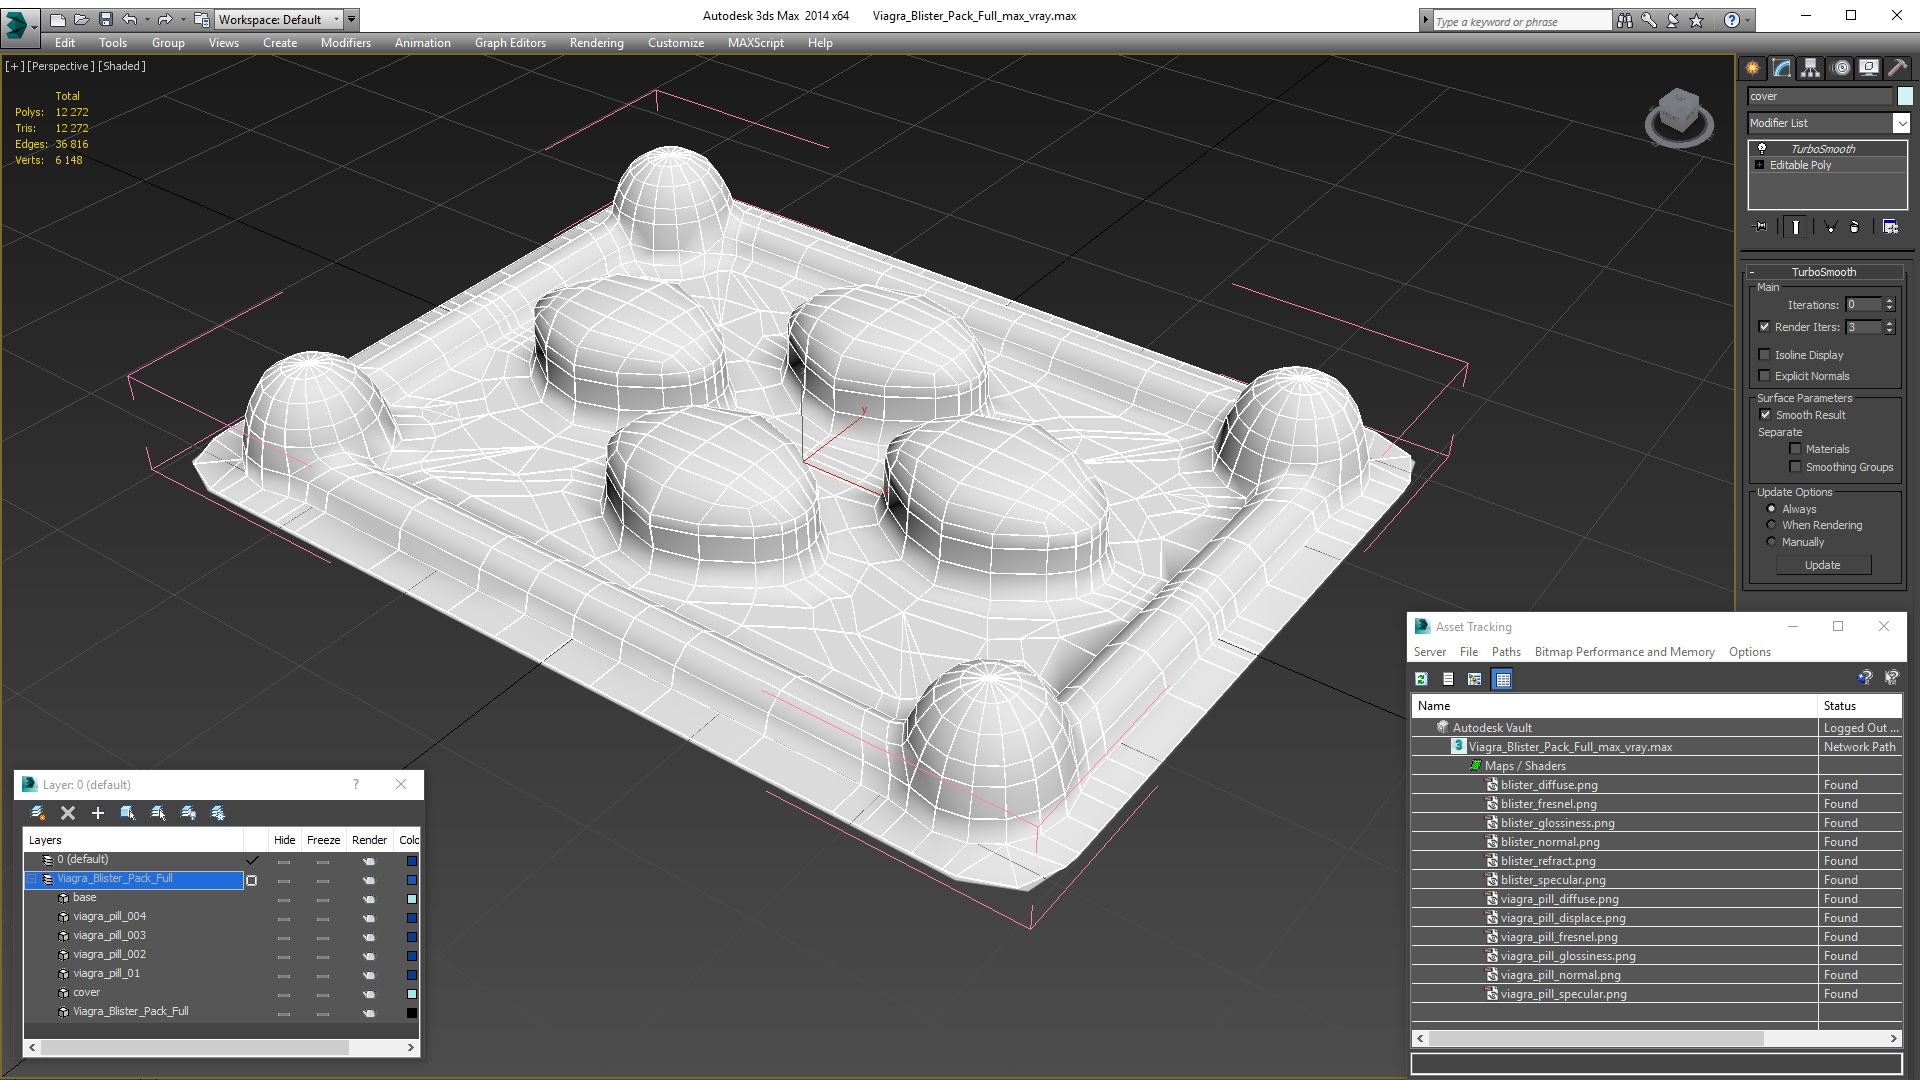Open Paths menu in Asset Tracking
The height and width of the screenshot is (1080, 1920).
point(1506,652)
